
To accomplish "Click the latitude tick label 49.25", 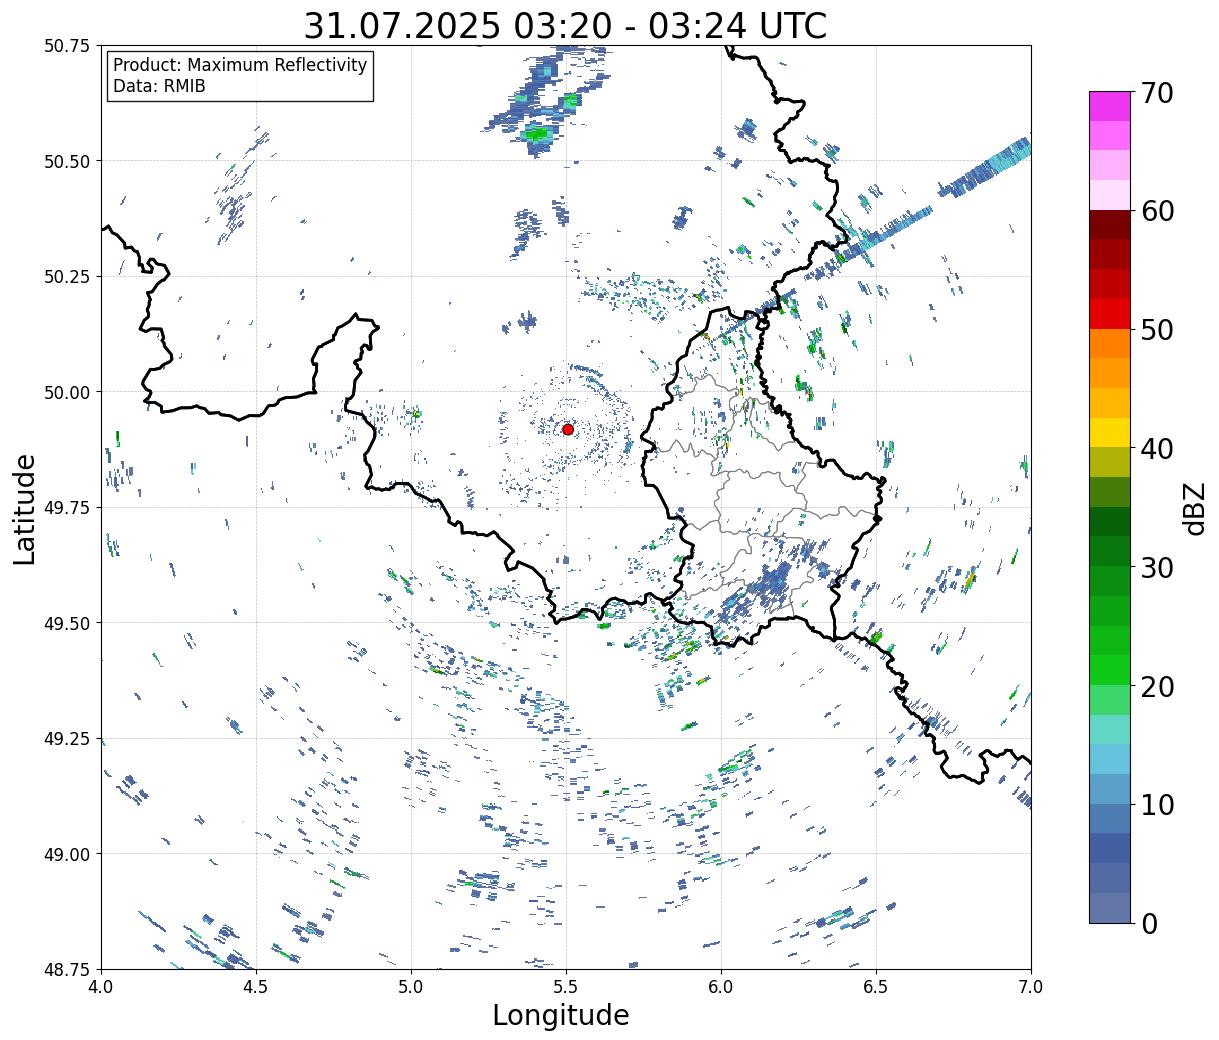I will 67,739.
